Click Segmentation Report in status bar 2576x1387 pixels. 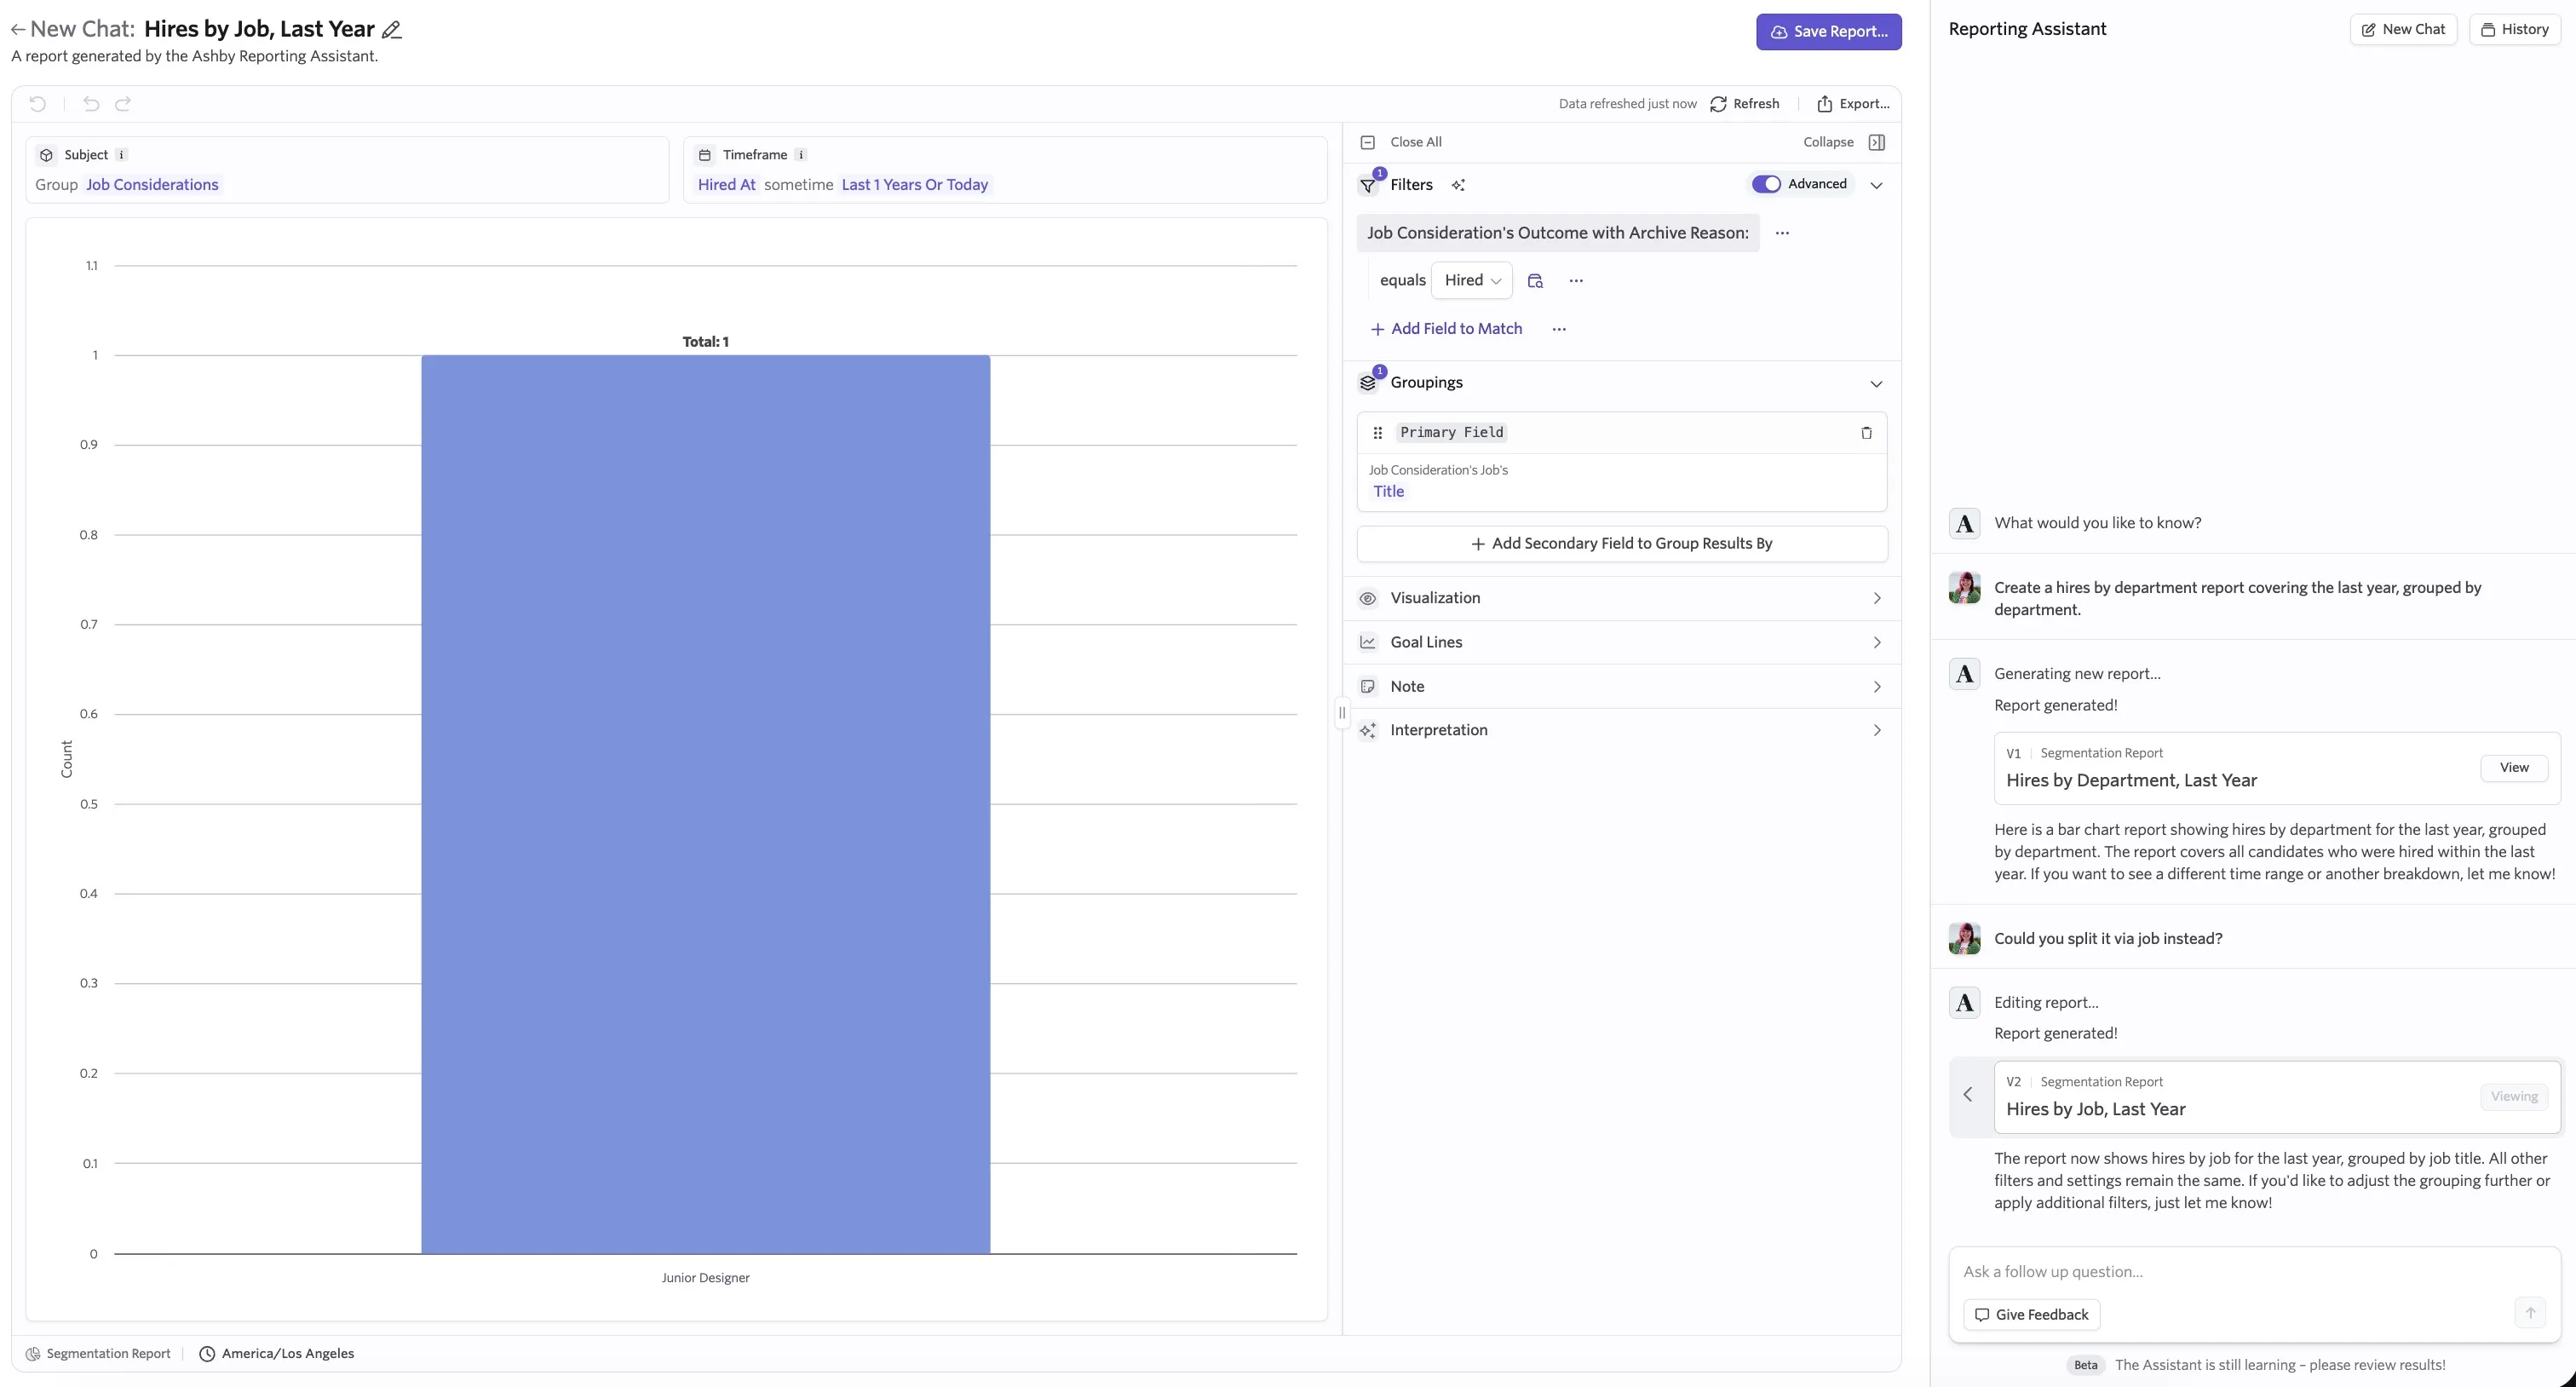click(98, 1354)
